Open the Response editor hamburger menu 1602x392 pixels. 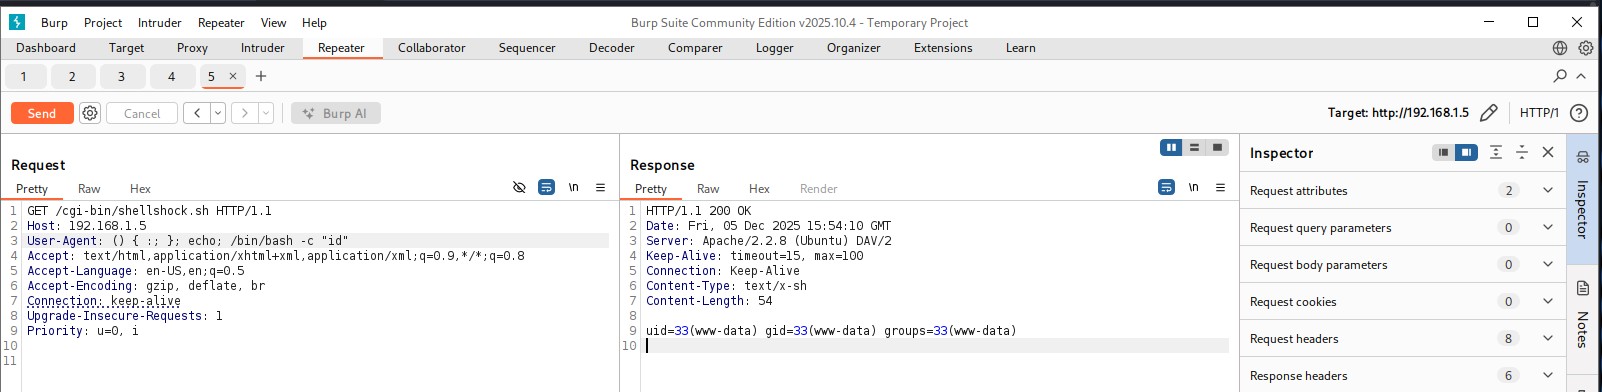1220,187
